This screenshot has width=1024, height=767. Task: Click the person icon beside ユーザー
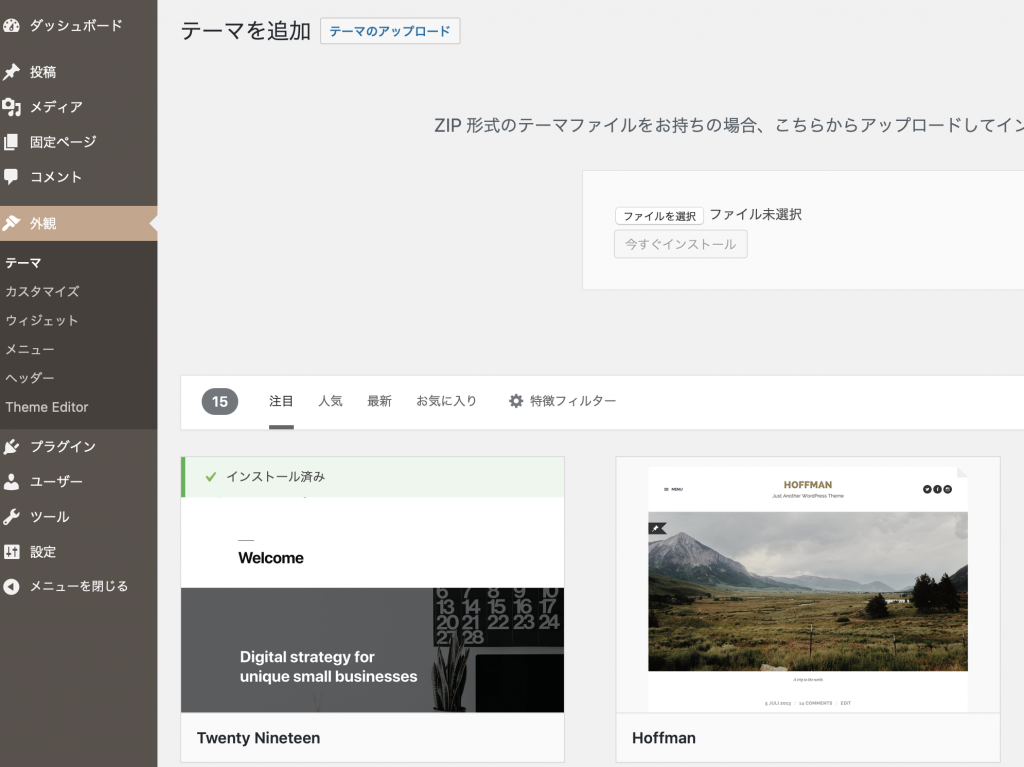point(11,481)
